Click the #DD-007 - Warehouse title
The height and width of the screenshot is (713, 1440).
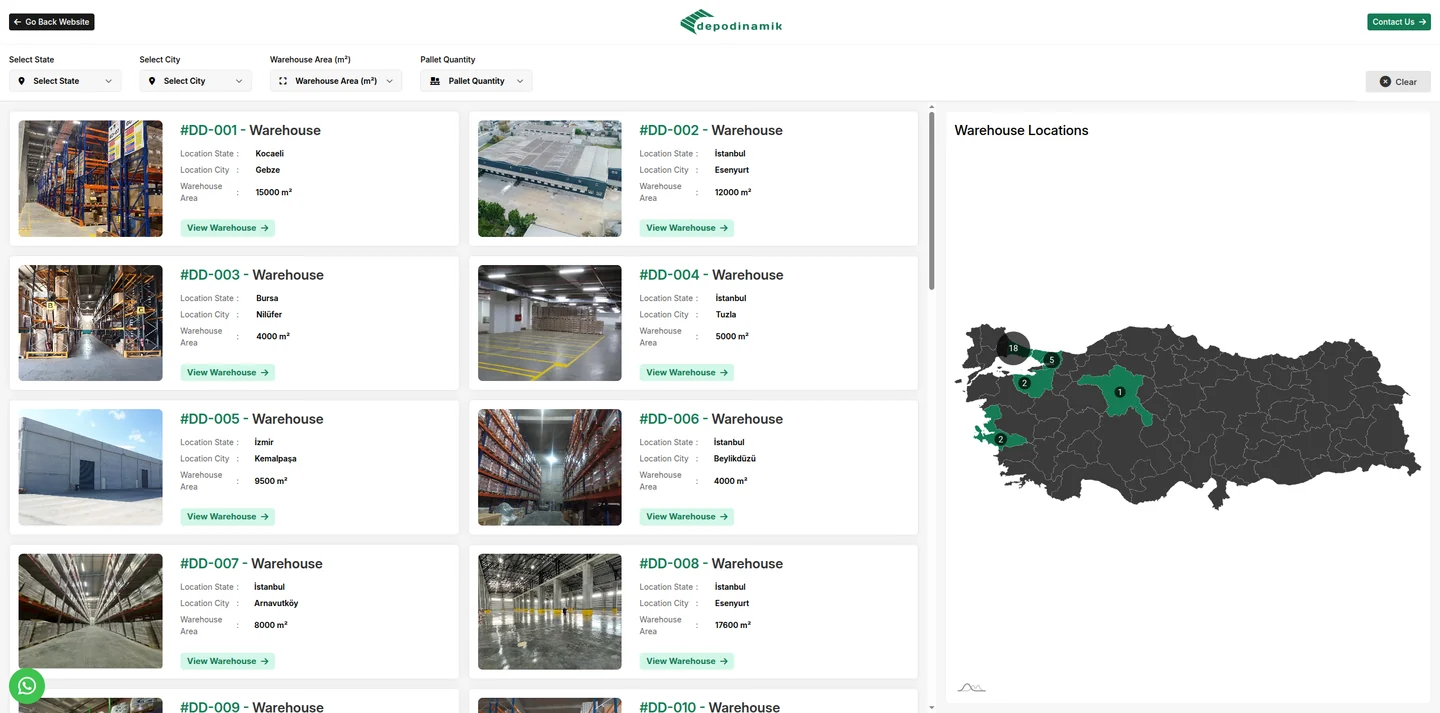[x=252, y=564]
